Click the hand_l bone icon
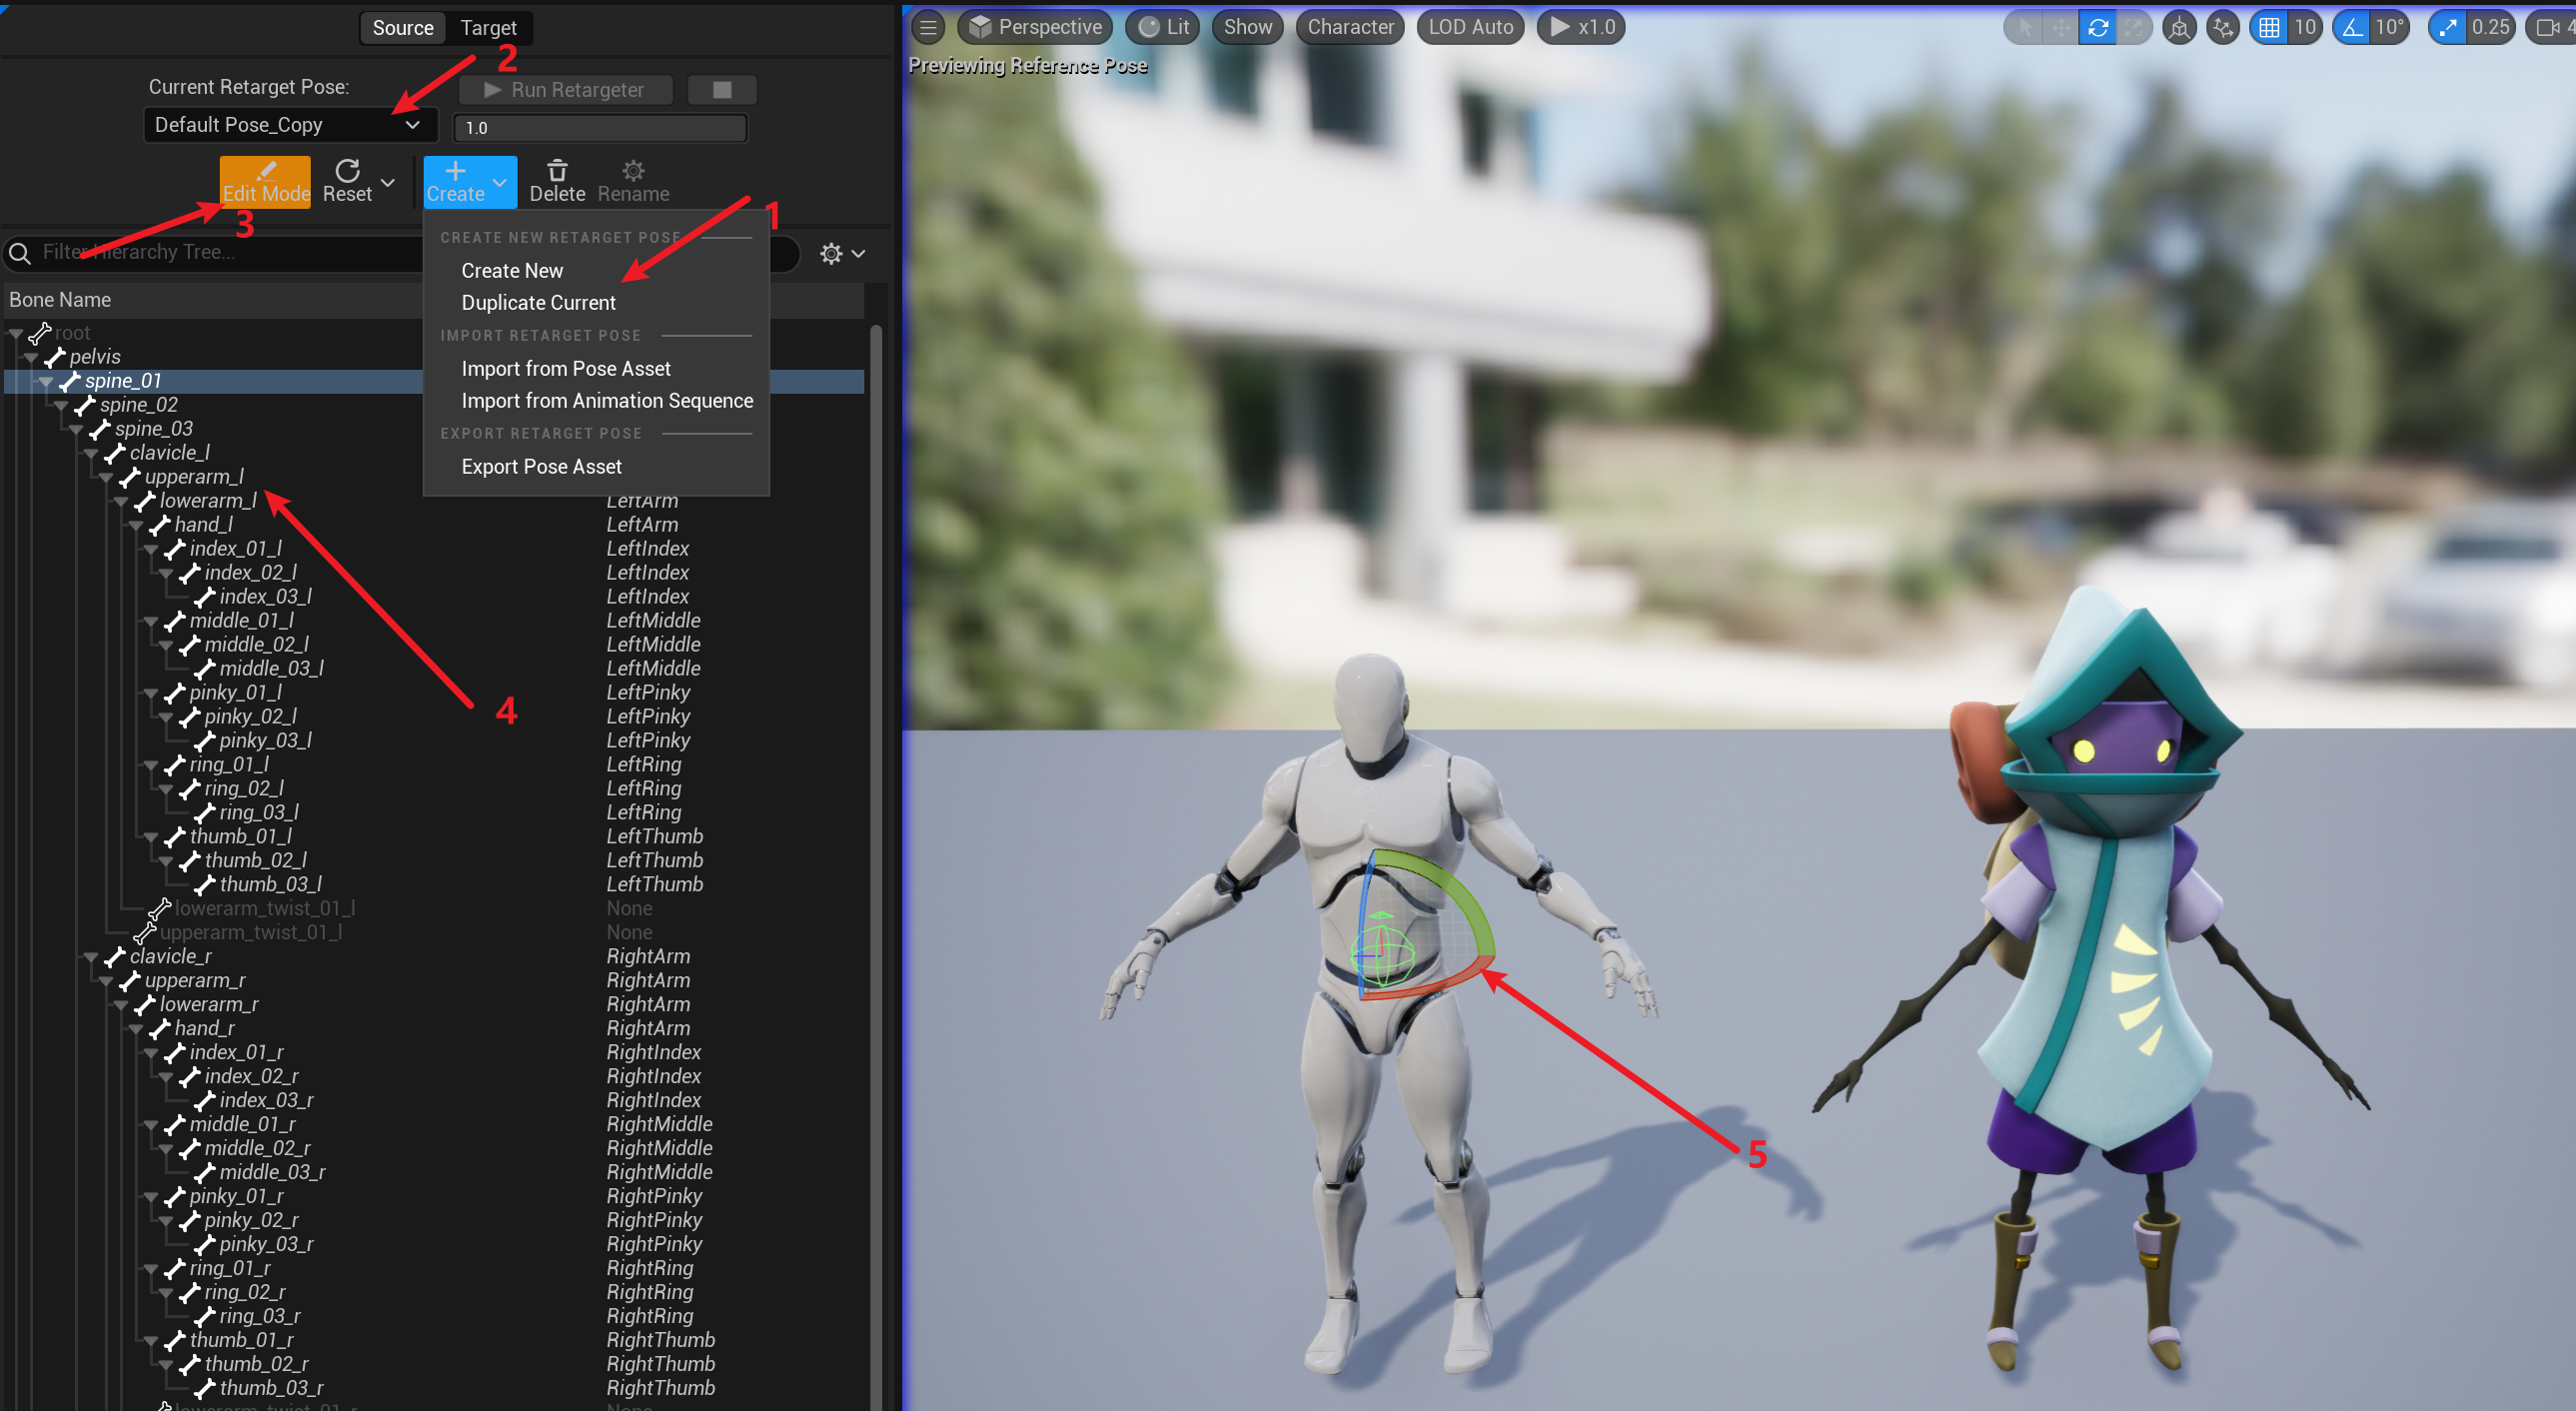2576x1411 pixels. (160, 525)
